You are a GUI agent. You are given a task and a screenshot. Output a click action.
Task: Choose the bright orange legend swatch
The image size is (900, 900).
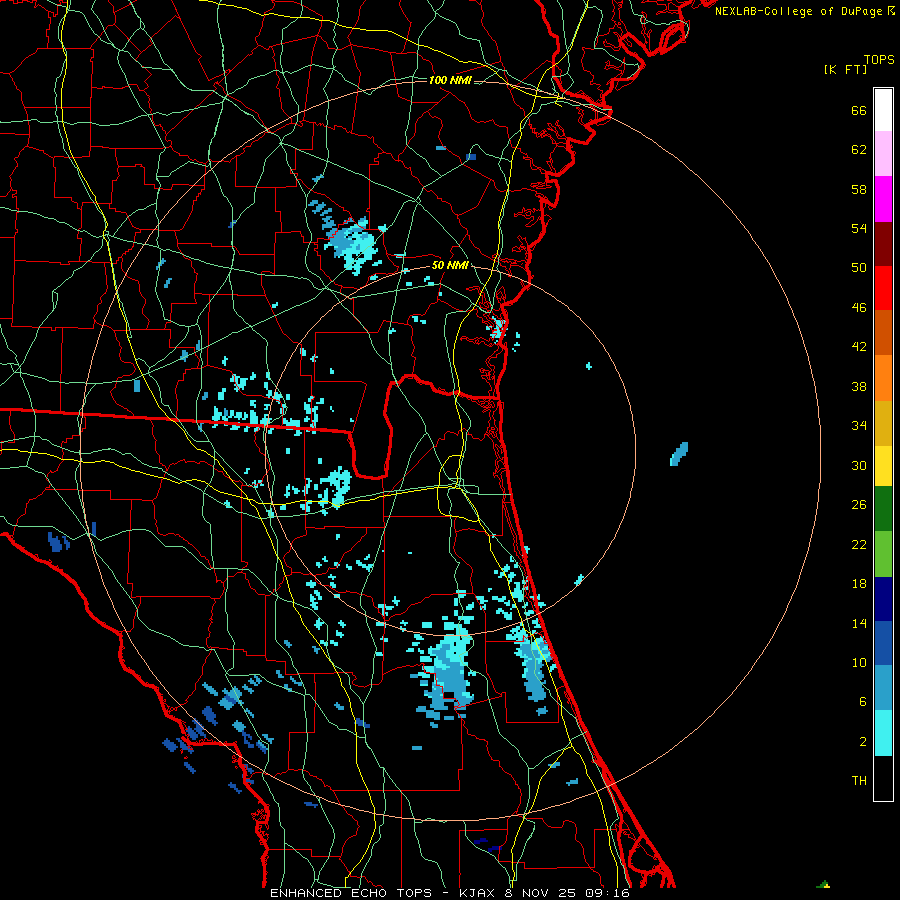point(883,378)
